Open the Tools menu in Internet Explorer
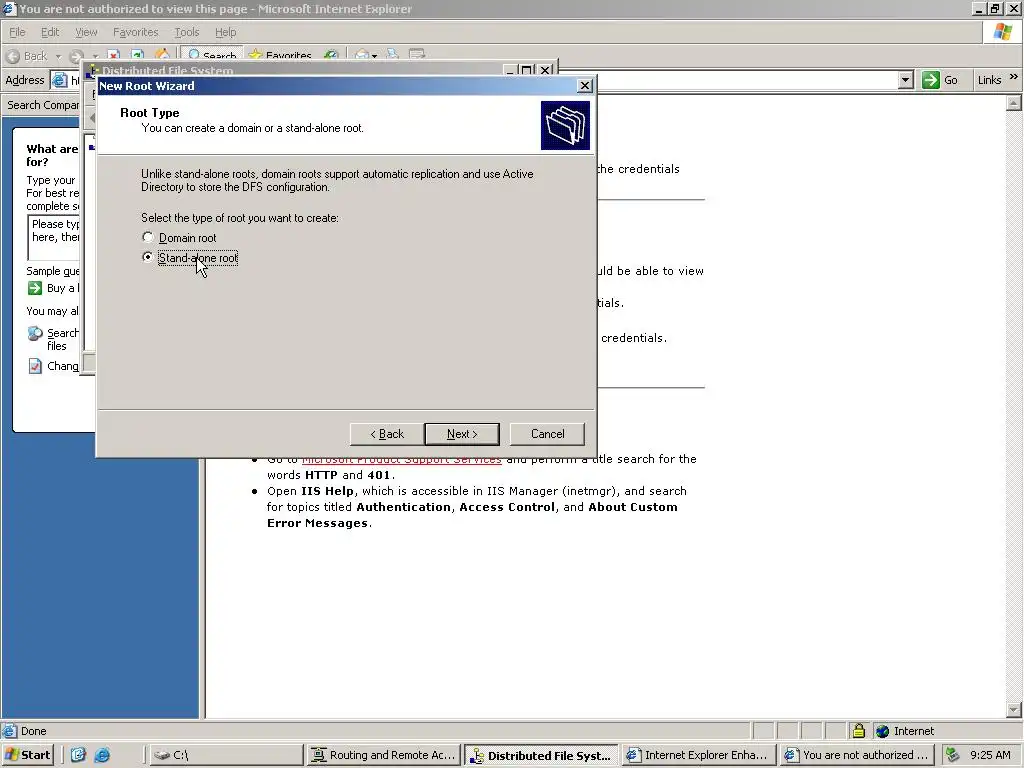Screen dimensions: 1024x768 coord(186,32)
